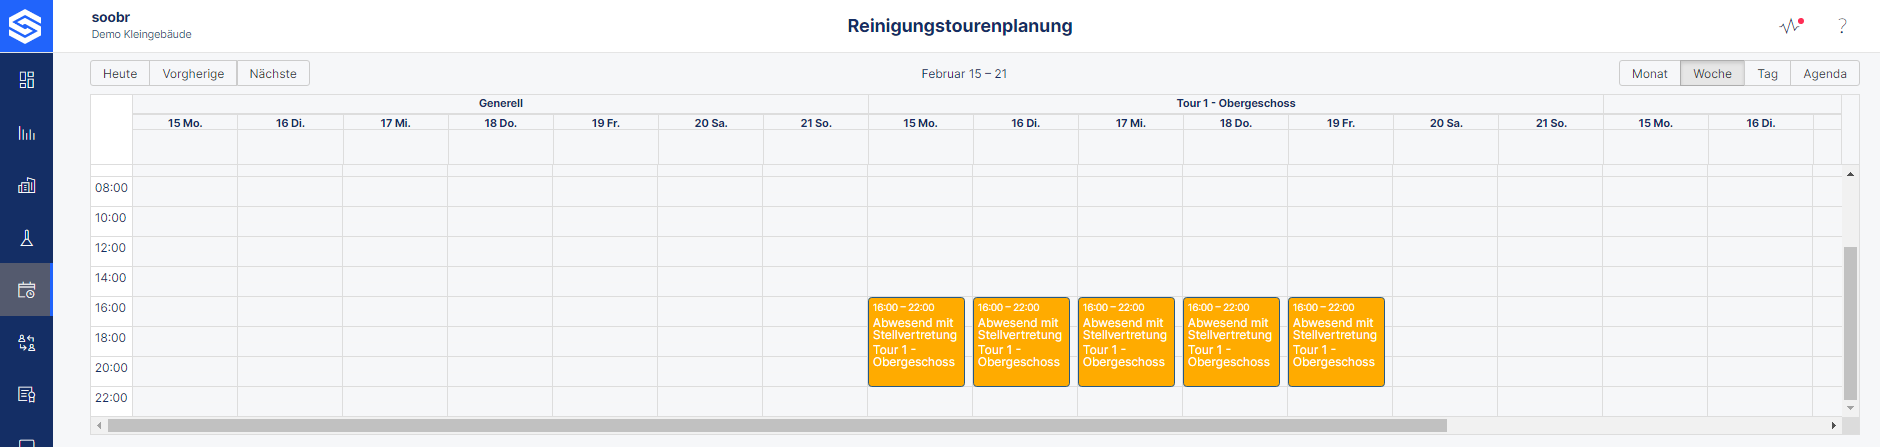Go to Heute in calendar
This screenshot has width=1880, height=447.
tap(120, 74)
